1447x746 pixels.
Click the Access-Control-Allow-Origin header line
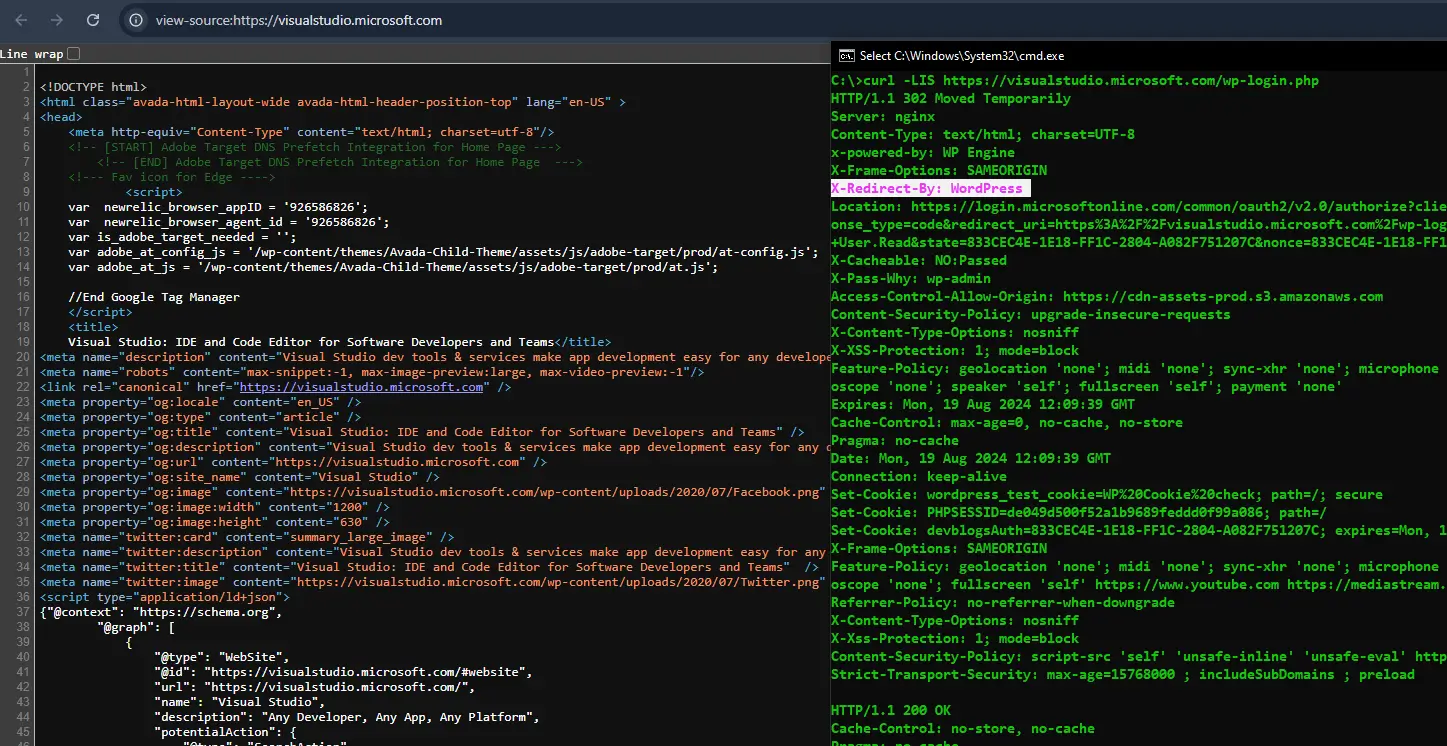coord(1107,296)
